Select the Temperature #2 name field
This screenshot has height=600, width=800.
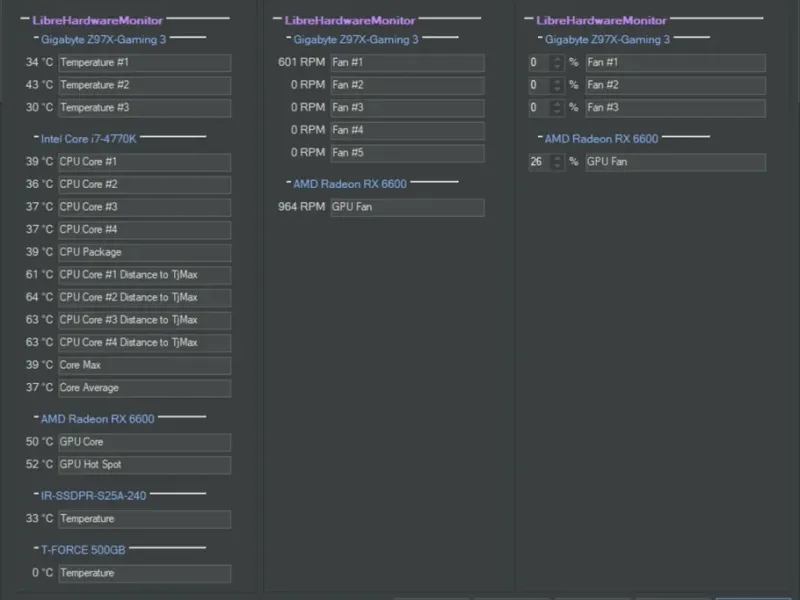[144, 85]
